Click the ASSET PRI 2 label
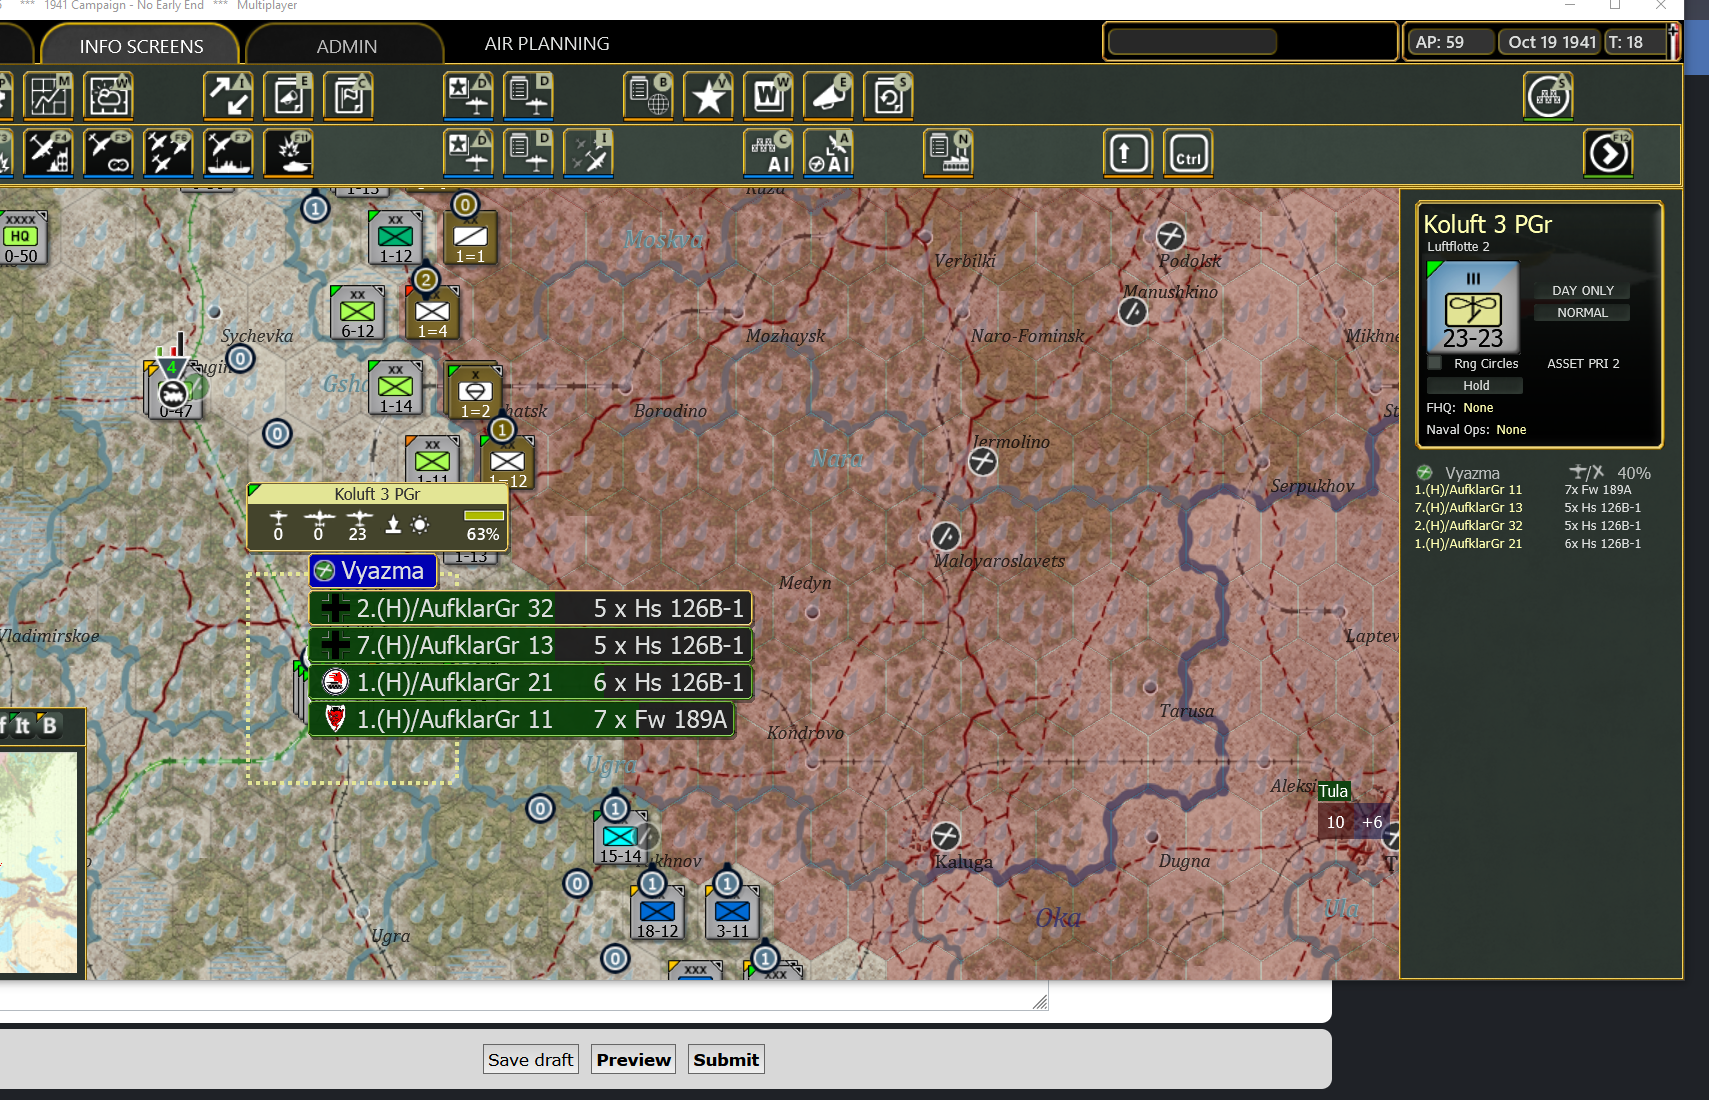1709x1100 pixels. [1583, 364]
